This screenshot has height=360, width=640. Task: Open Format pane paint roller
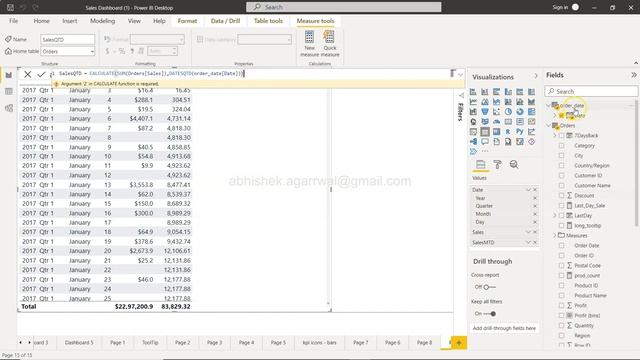pos(497,164)
